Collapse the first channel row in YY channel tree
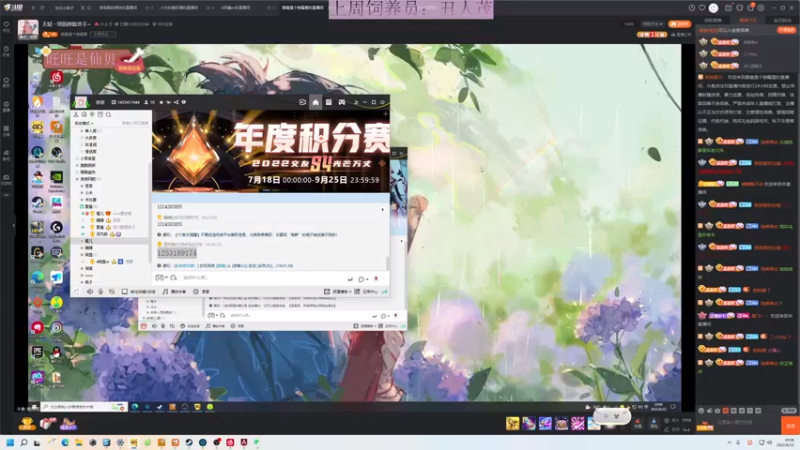Image resolution: width=800 pixels, height=450 pixels. [x=82, y=131]
